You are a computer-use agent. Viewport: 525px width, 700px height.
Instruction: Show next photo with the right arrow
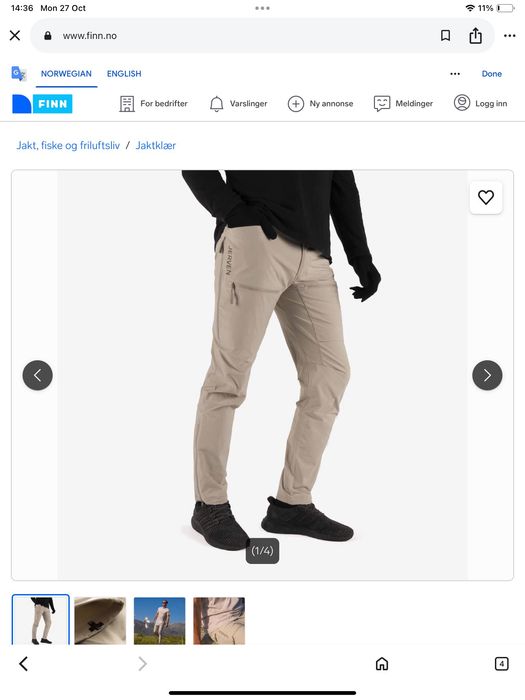487,375
